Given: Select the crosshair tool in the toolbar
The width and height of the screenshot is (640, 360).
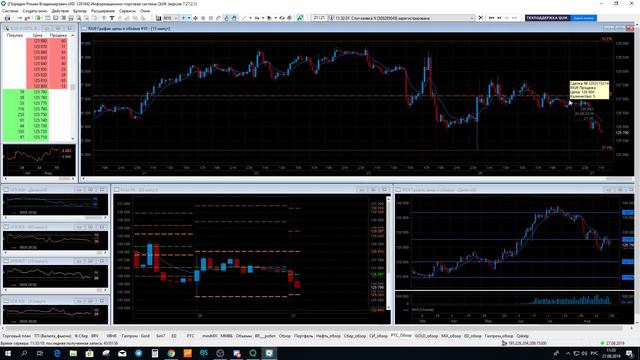Looking at the screenshot, I should pyautogui.click(x=196, y=18).
